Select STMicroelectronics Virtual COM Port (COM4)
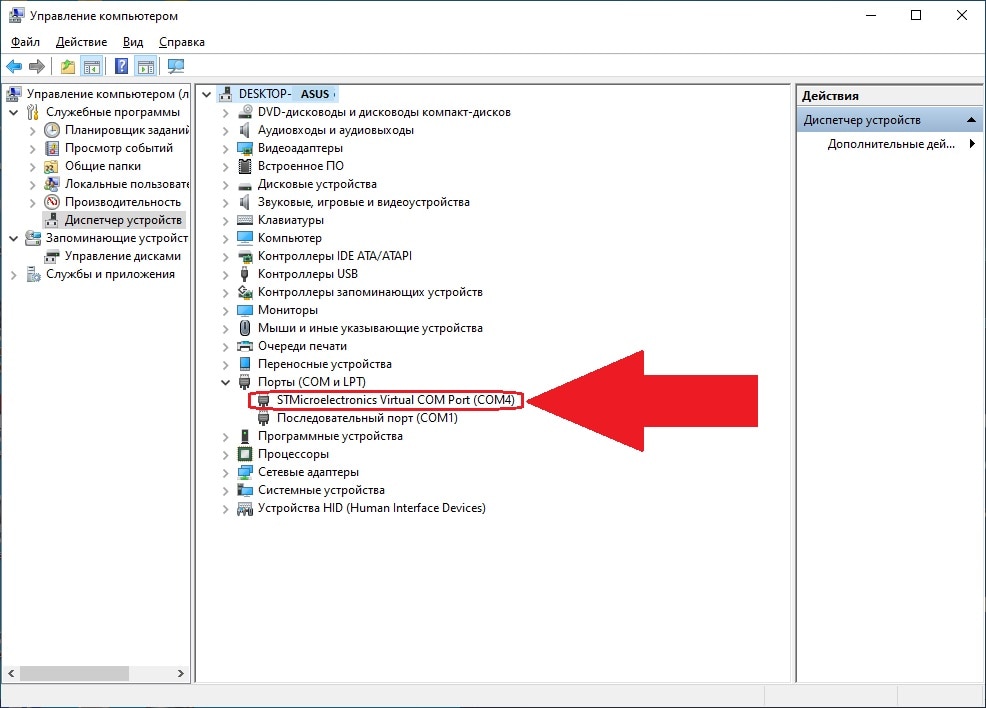This screenshot has height=708, width=986. click(x=395, y=400)
